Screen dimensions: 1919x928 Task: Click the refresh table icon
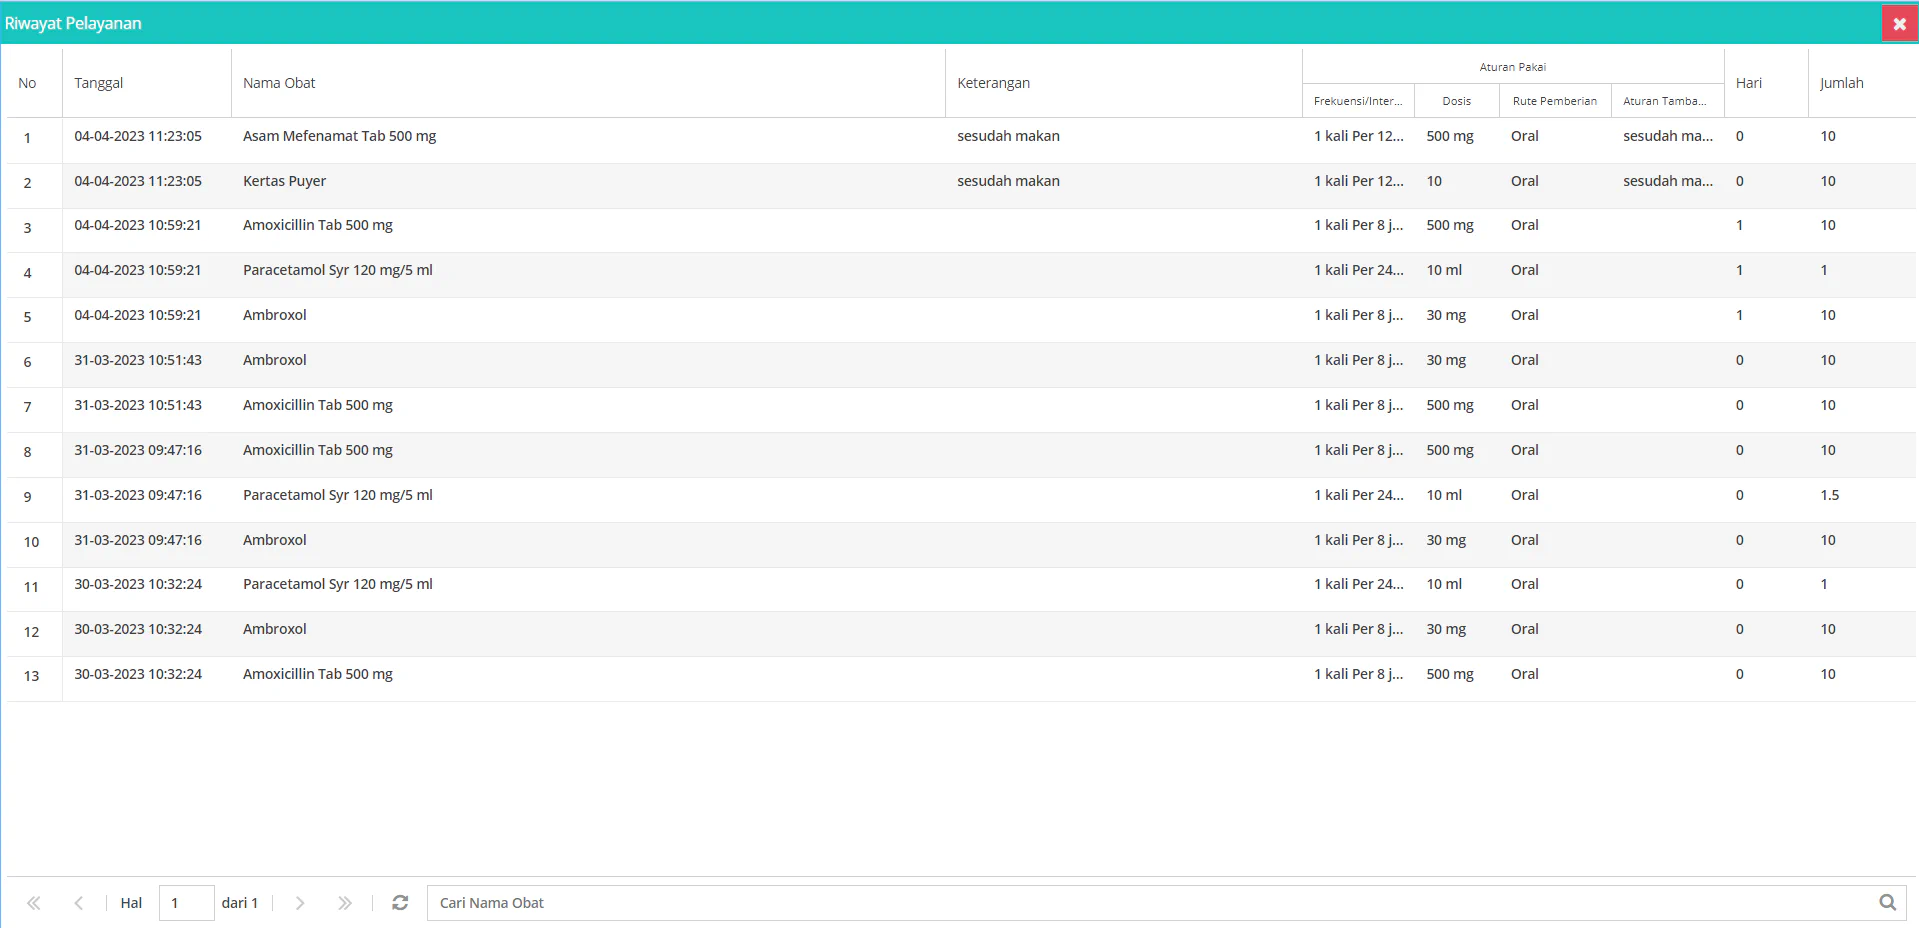pos(400,903)
